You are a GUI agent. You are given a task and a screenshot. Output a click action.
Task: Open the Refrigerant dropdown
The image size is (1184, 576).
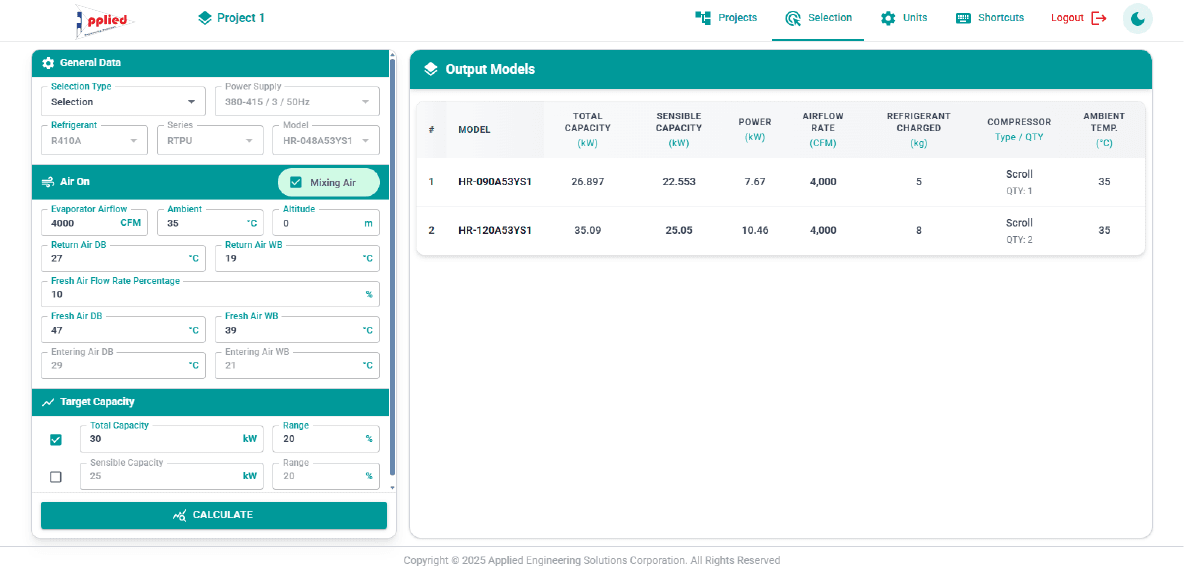click(x=94, y=140)
